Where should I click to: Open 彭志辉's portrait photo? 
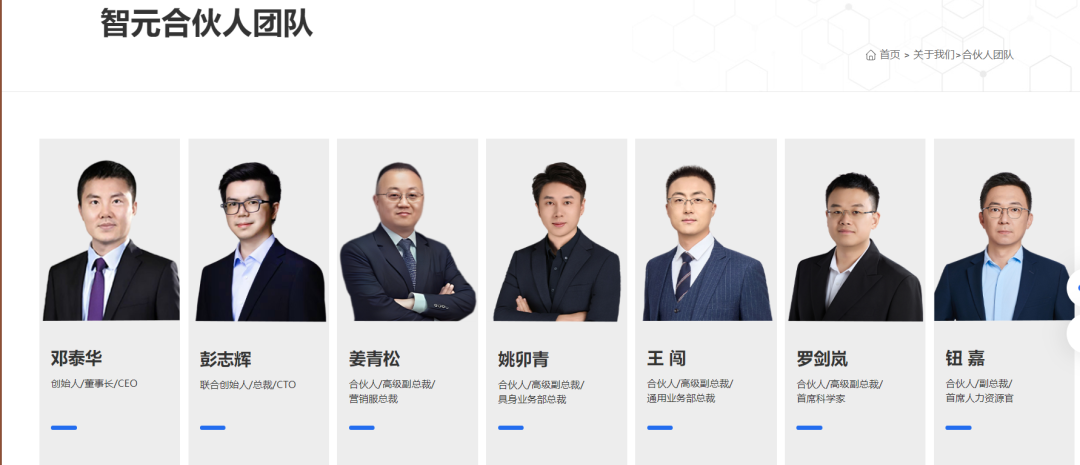(x=260, y=242)
